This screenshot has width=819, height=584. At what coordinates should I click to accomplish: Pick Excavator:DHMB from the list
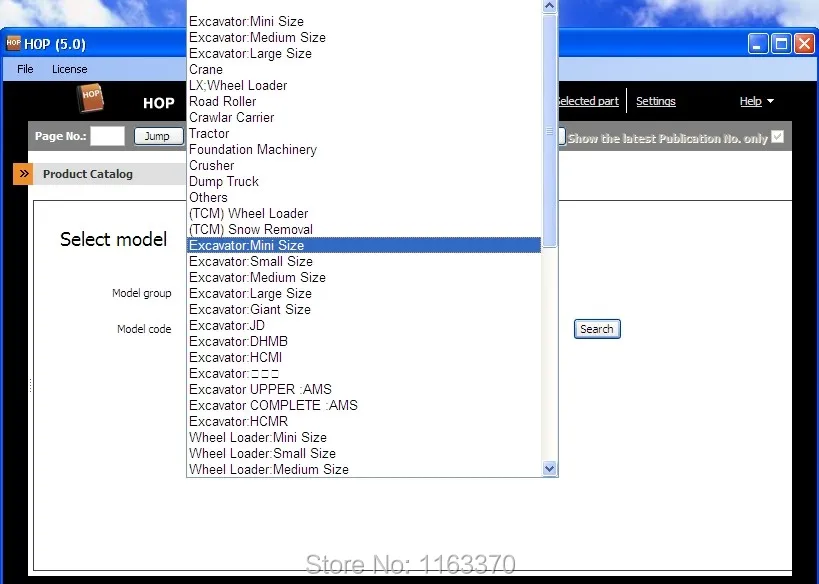point(364,342)
